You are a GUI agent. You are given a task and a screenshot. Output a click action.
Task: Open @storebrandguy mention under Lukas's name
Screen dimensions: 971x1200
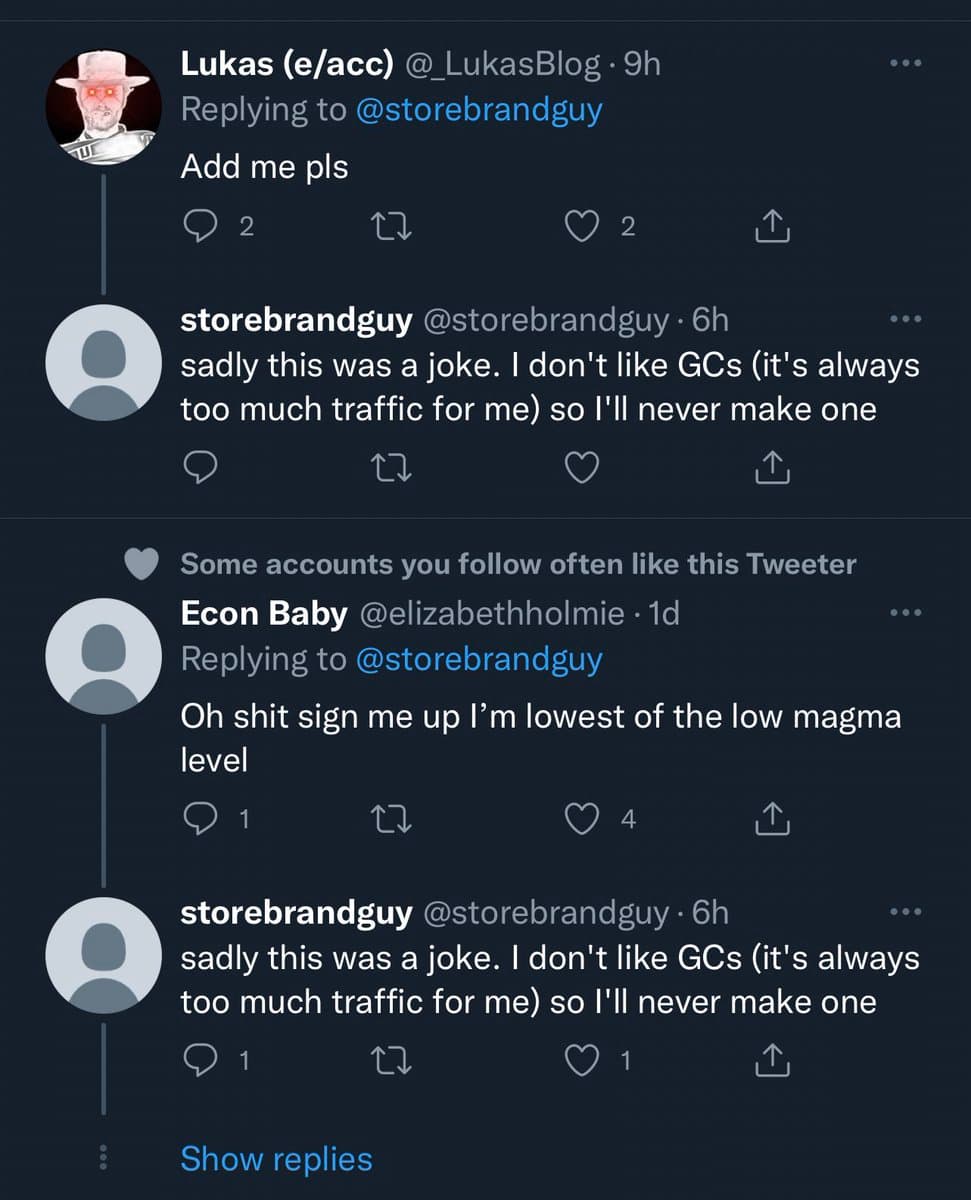point(479,109)
